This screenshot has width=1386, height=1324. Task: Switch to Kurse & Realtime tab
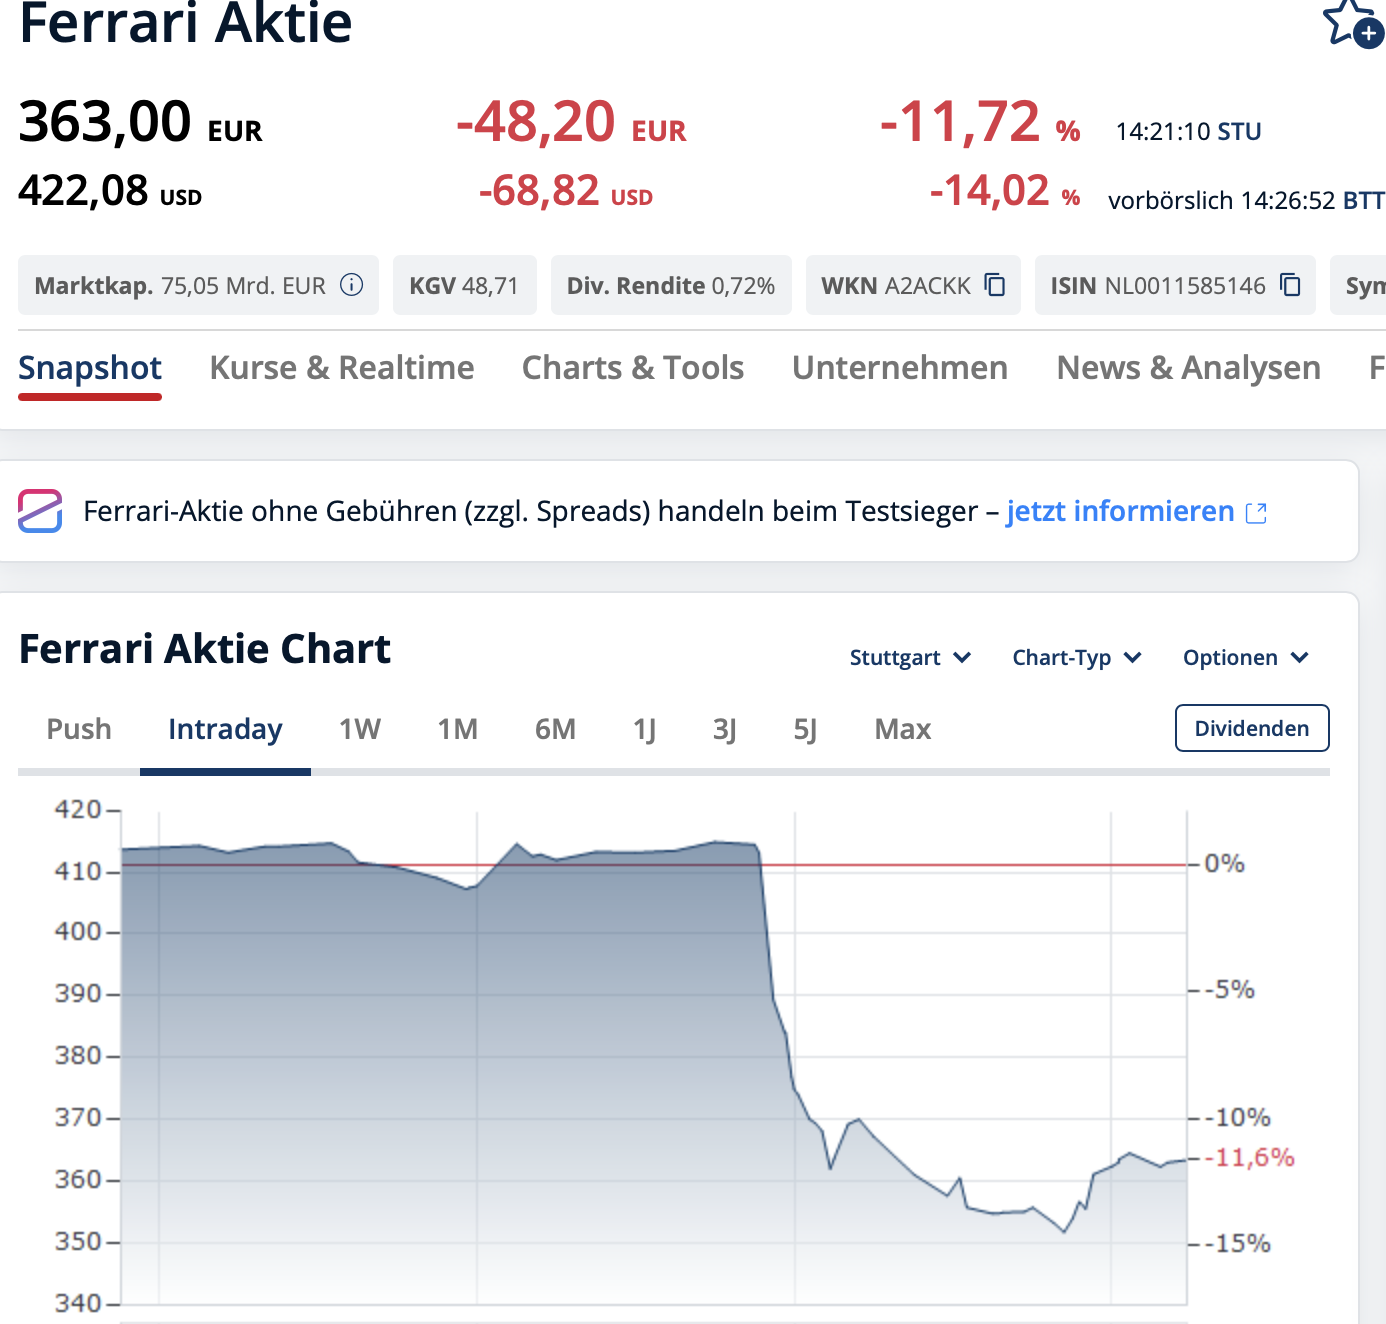pyautogui.click(x=342, y=368)
